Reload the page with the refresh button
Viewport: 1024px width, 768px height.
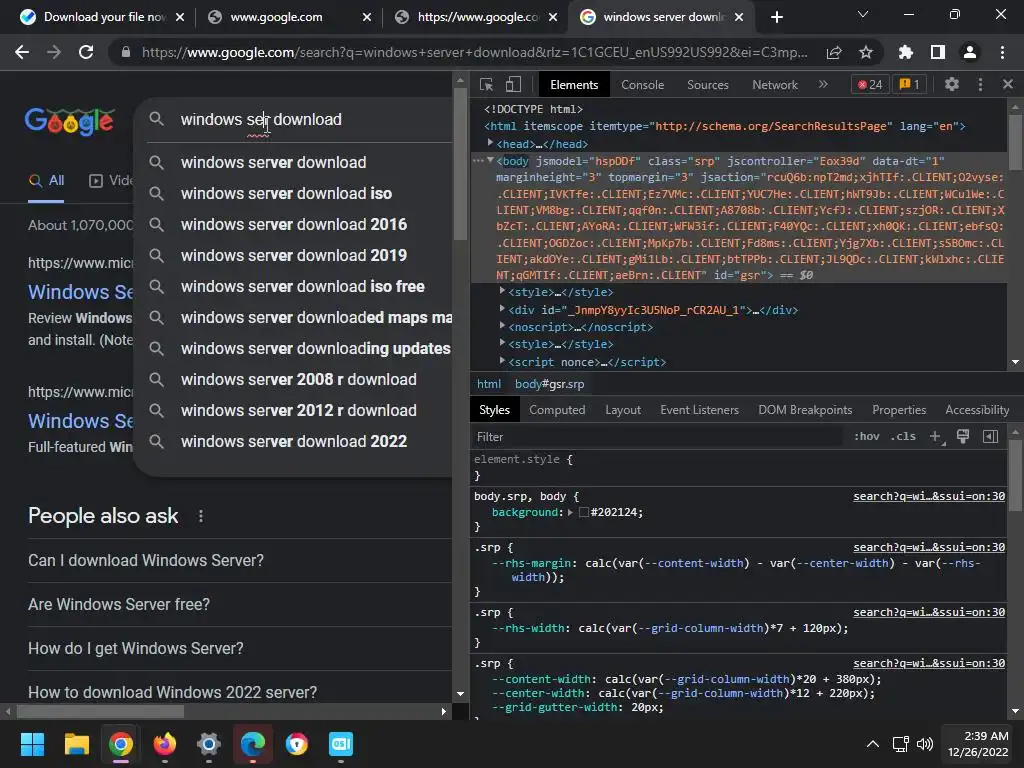coord(86,52)
